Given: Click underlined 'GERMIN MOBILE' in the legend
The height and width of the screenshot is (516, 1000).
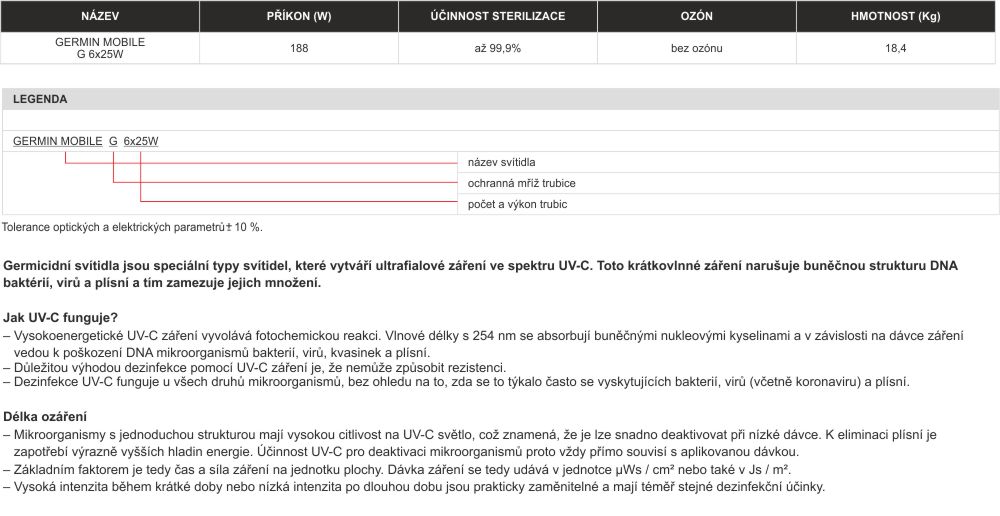Looking at the screenshot, I should point(57,142).
